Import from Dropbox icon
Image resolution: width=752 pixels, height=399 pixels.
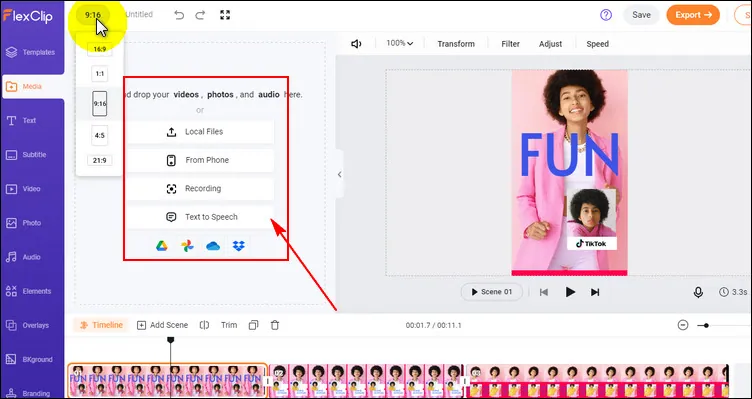point(238,246)
